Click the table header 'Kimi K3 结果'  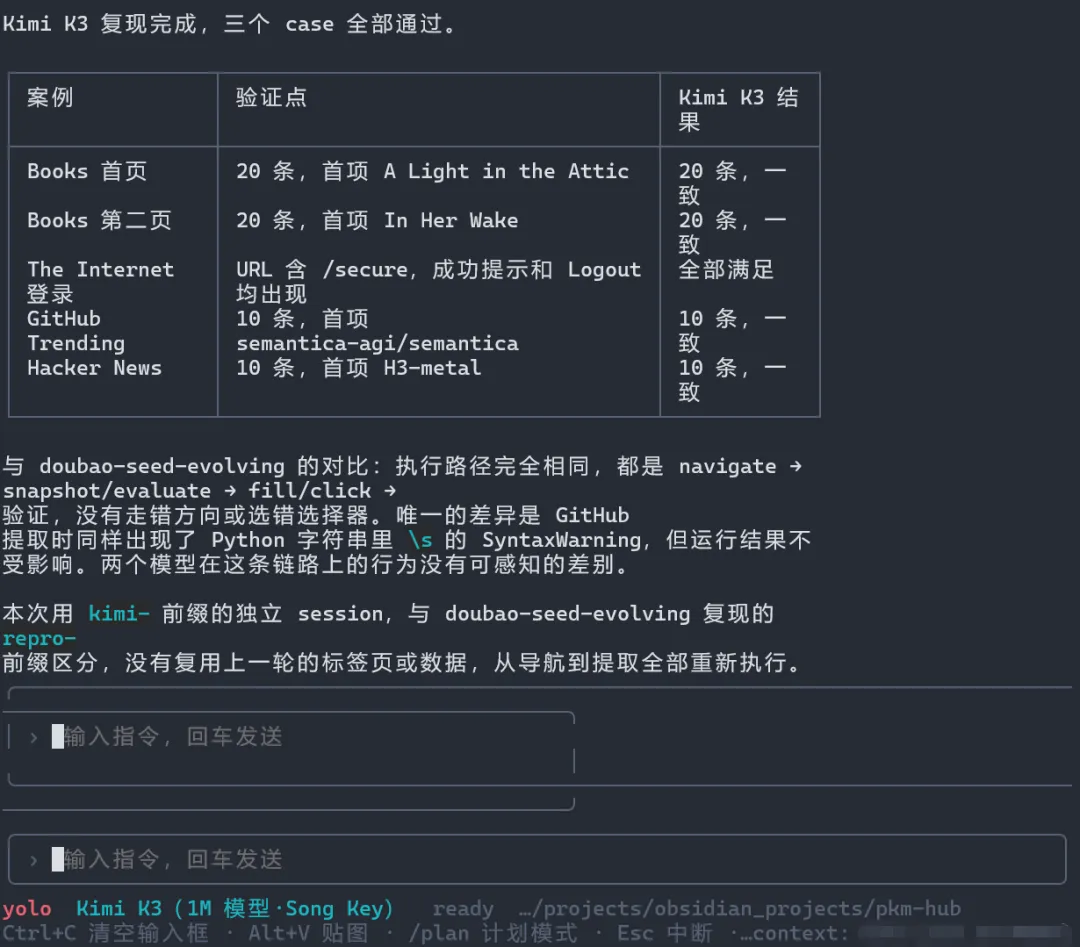click(x=738, y=110)
